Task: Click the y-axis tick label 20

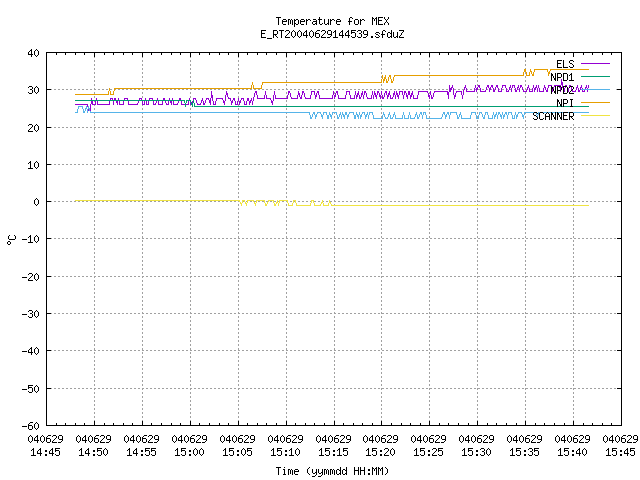Action: (33, 128)
